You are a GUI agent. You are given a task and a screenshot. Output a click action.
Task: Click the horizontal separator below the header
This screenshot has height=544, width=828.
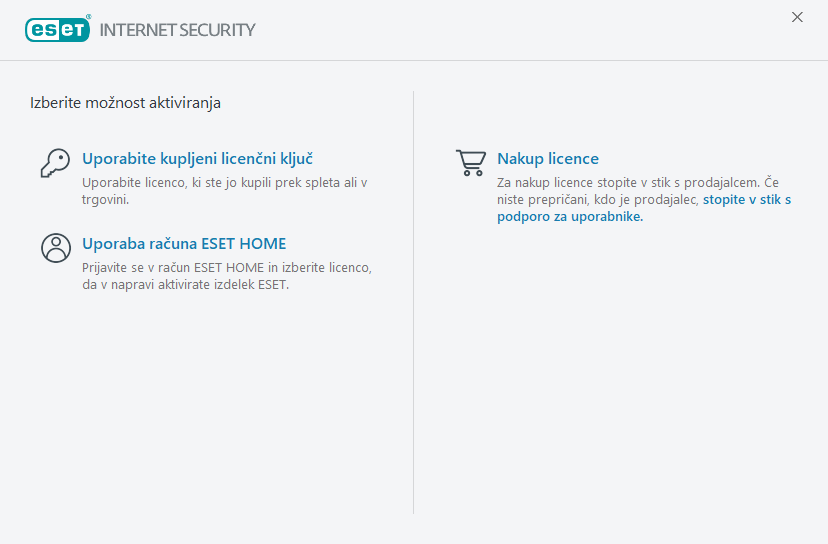coord(414,60)
